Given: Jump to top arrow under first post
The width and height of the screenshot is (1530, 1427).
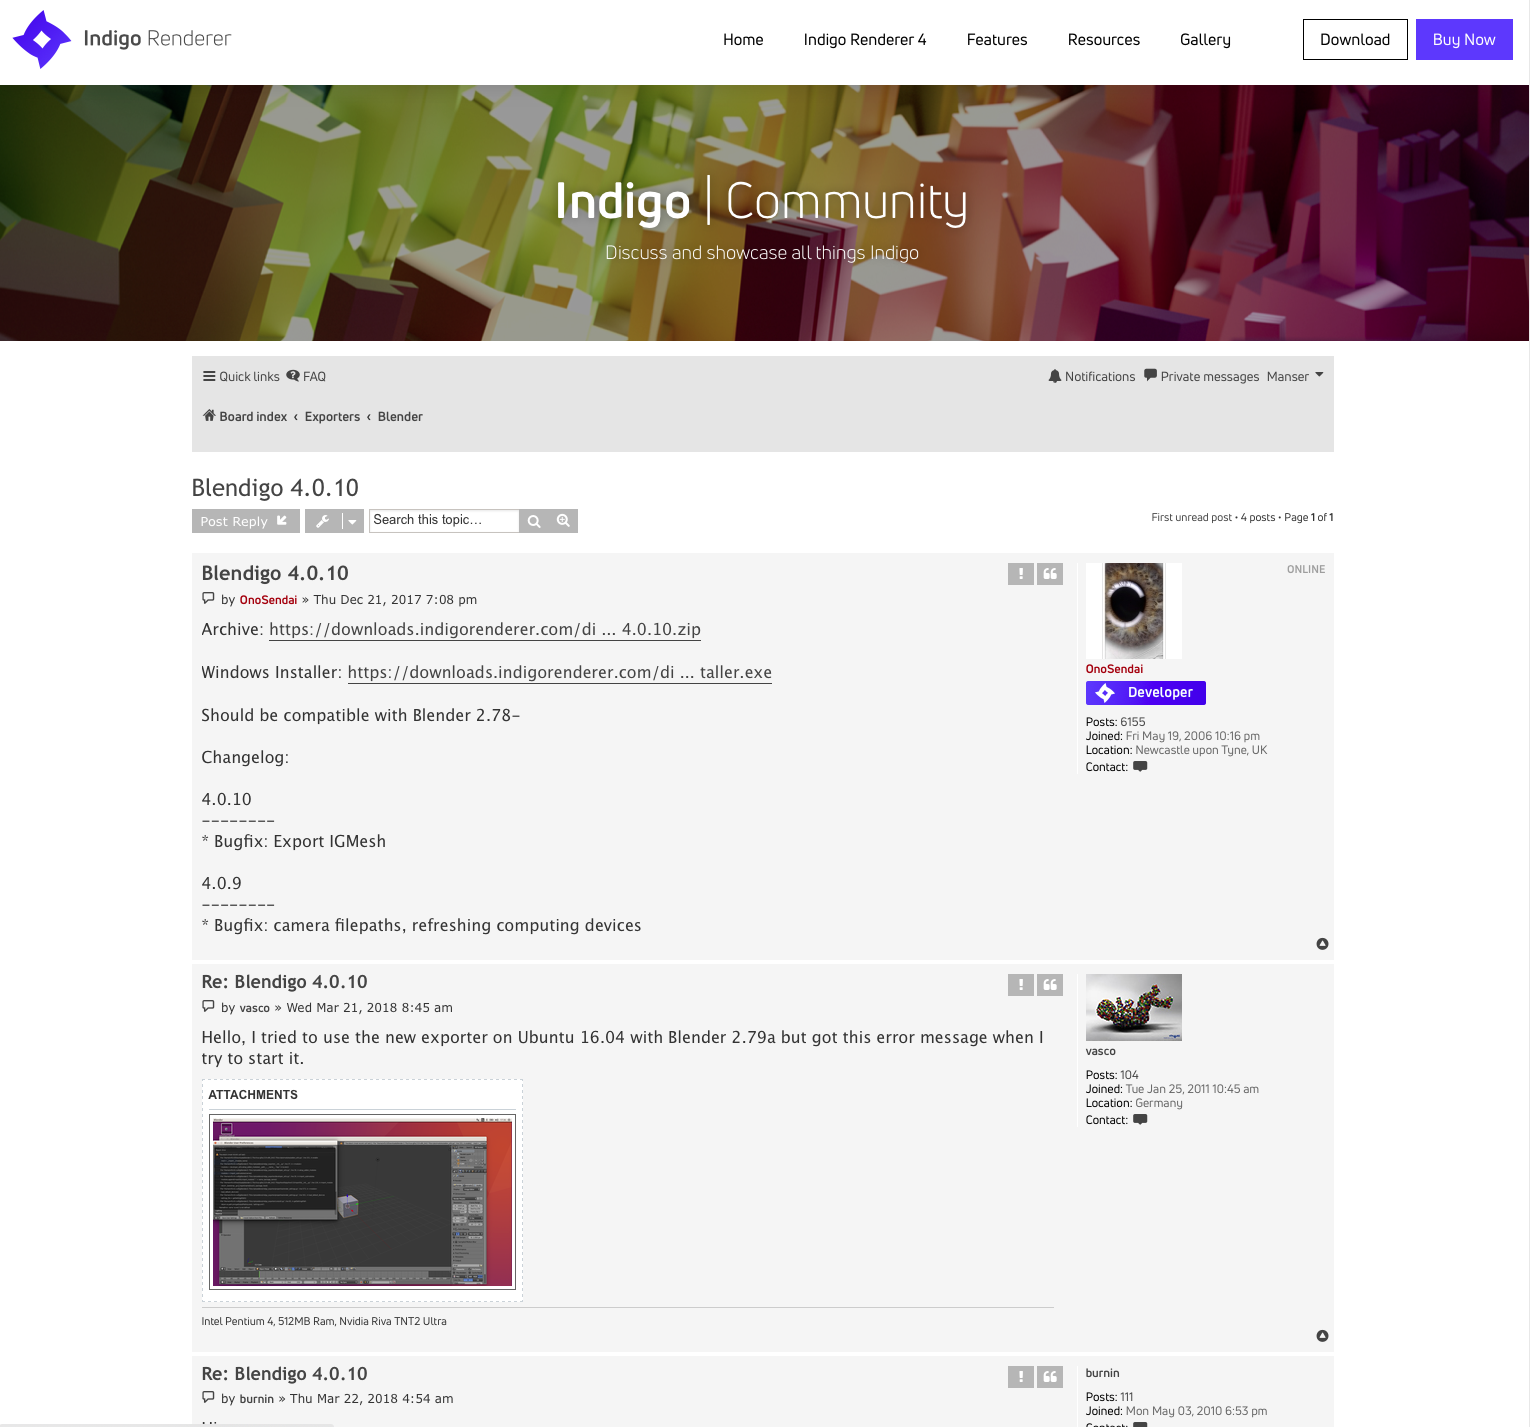Looking at the screenshot, I should (x=1322, y=944).
